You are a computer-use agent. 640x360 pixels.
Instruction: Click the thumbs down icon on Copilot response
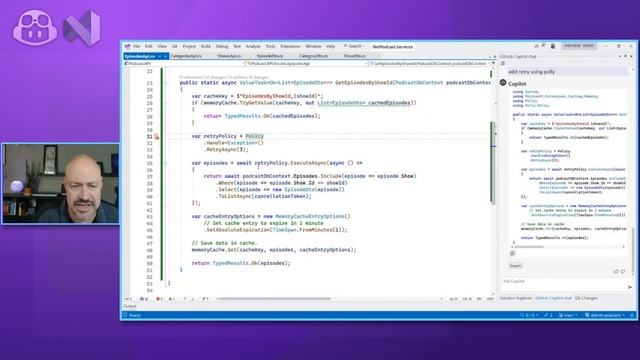point(623,271)
